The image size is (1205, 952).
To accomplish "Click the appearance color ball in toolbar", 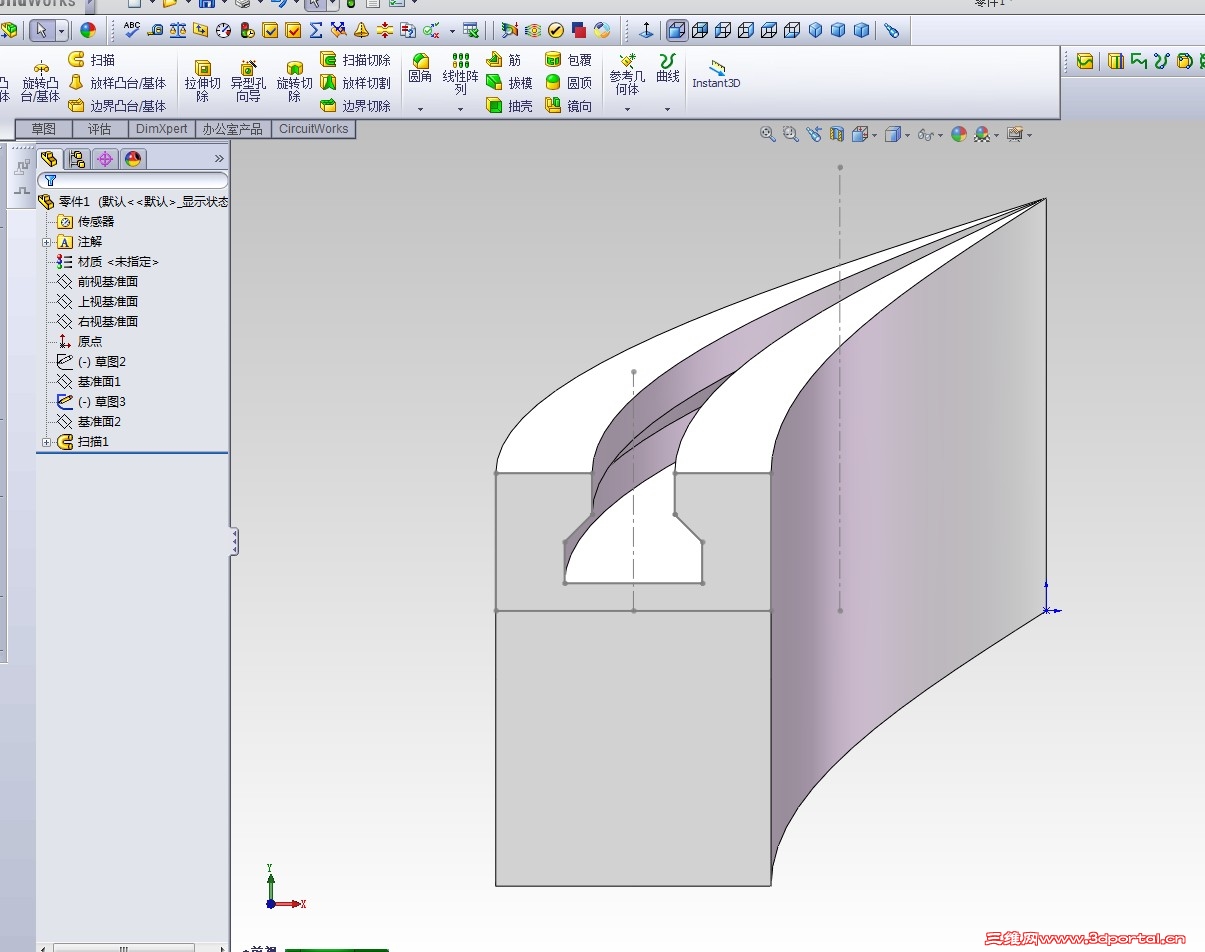I will click(88, 30).
